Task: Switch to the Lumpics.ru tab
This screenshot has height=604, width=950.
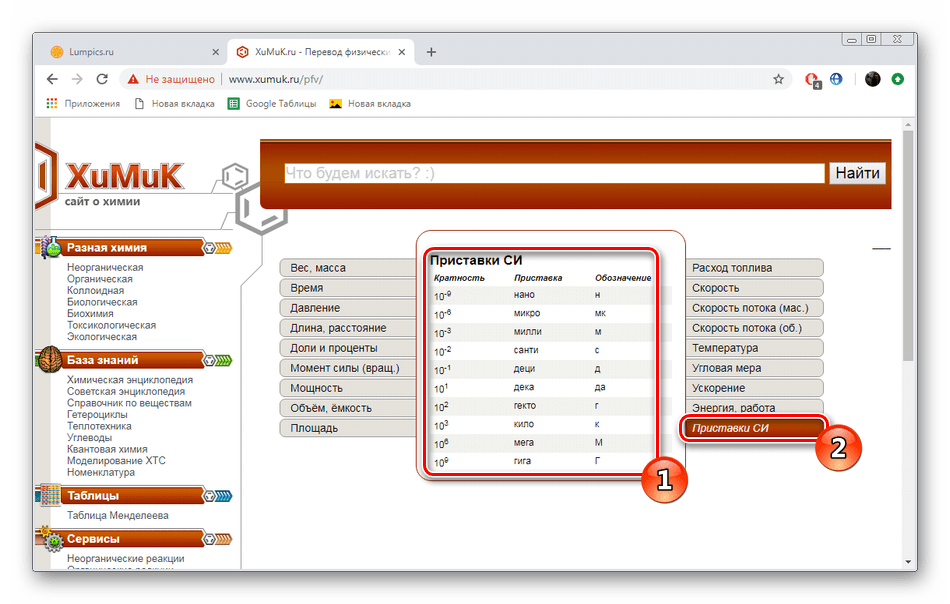Action: tap(135, 52)
